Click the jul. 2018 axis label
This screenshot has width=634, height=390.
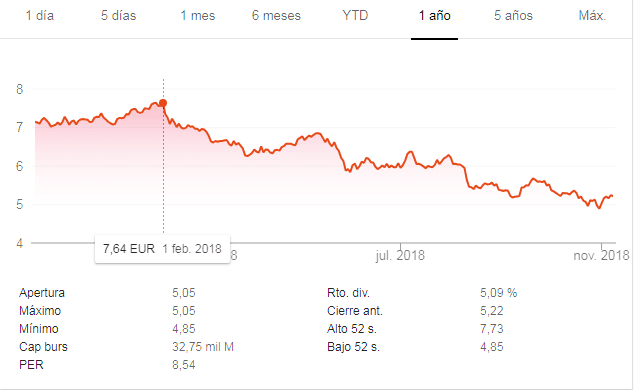400,255
